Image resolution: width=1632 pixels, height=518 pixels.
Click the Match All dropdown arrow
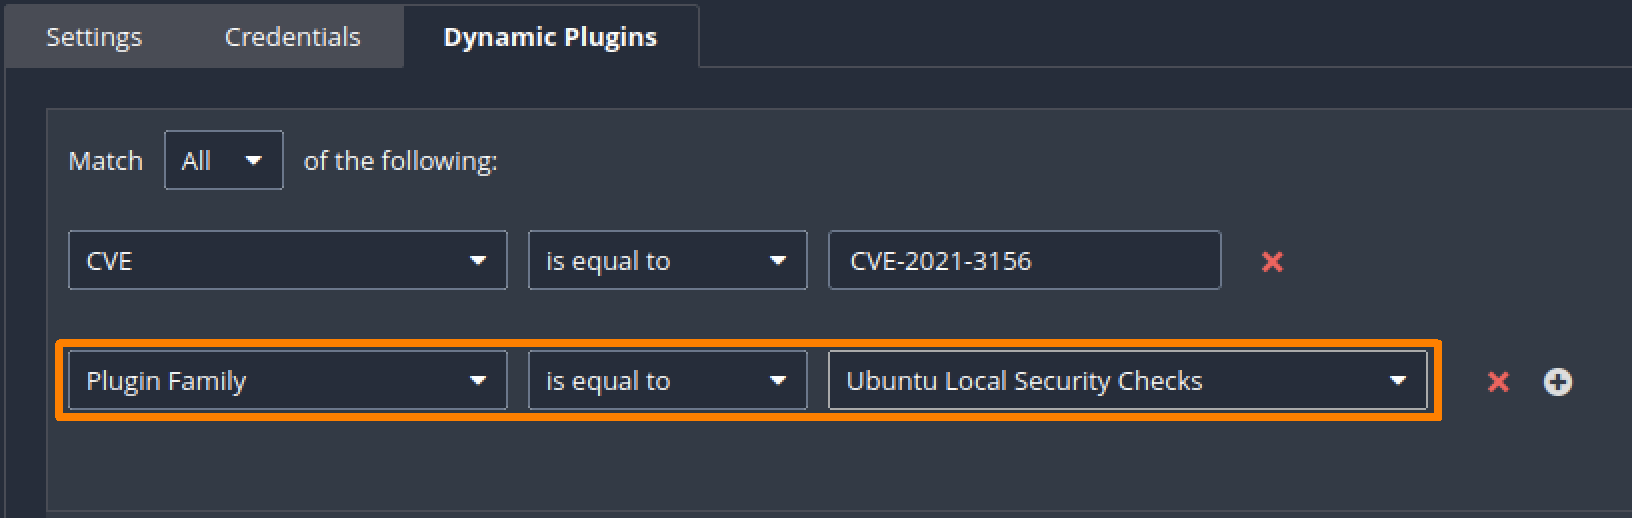[254, 160]
